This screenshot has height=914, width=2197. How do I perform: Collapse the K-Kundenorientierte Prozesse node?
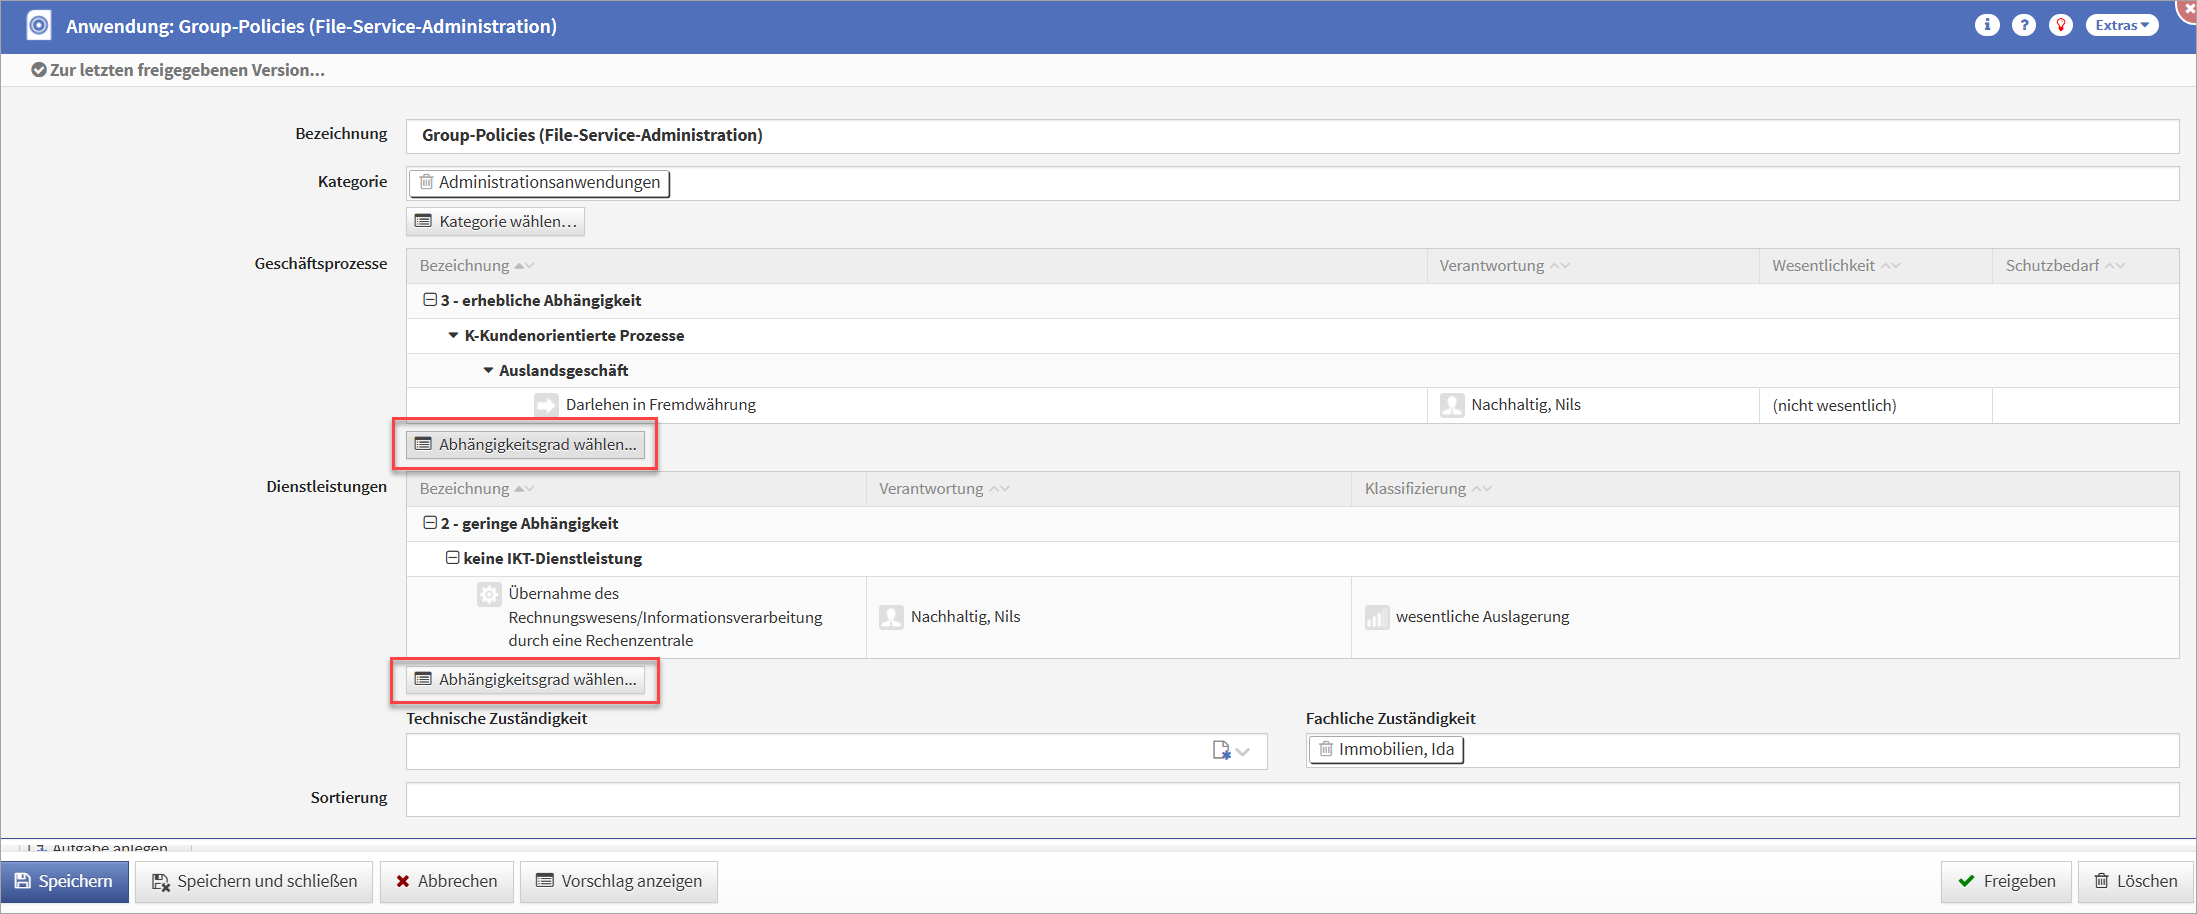[x=453, y=336]
